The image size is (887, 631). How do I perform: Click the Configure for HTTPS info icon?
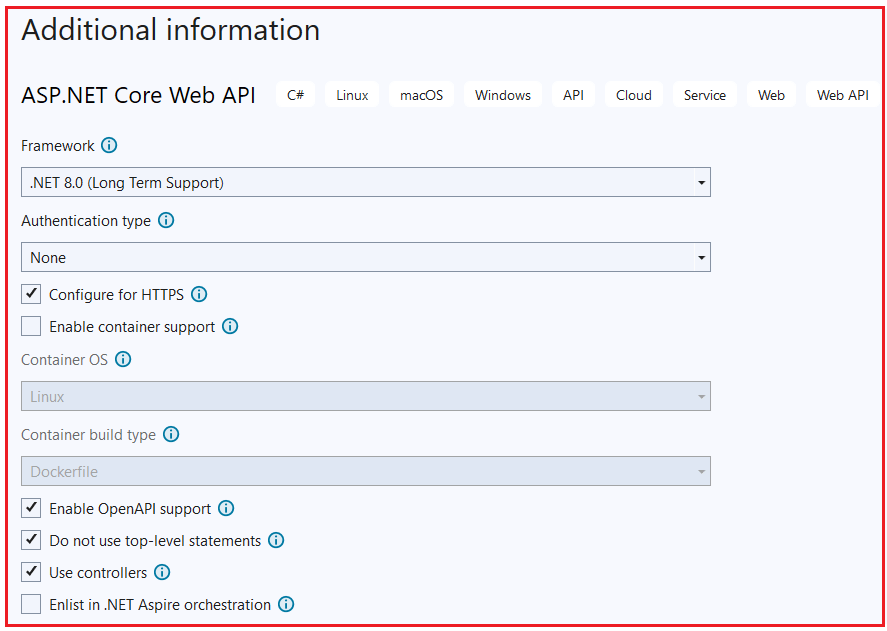199,294
